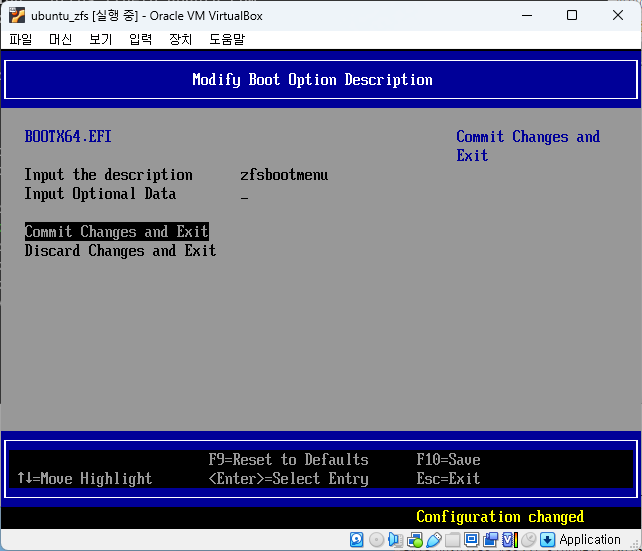
Task: Click the network adapter status icon
Action: click(414, 540)
